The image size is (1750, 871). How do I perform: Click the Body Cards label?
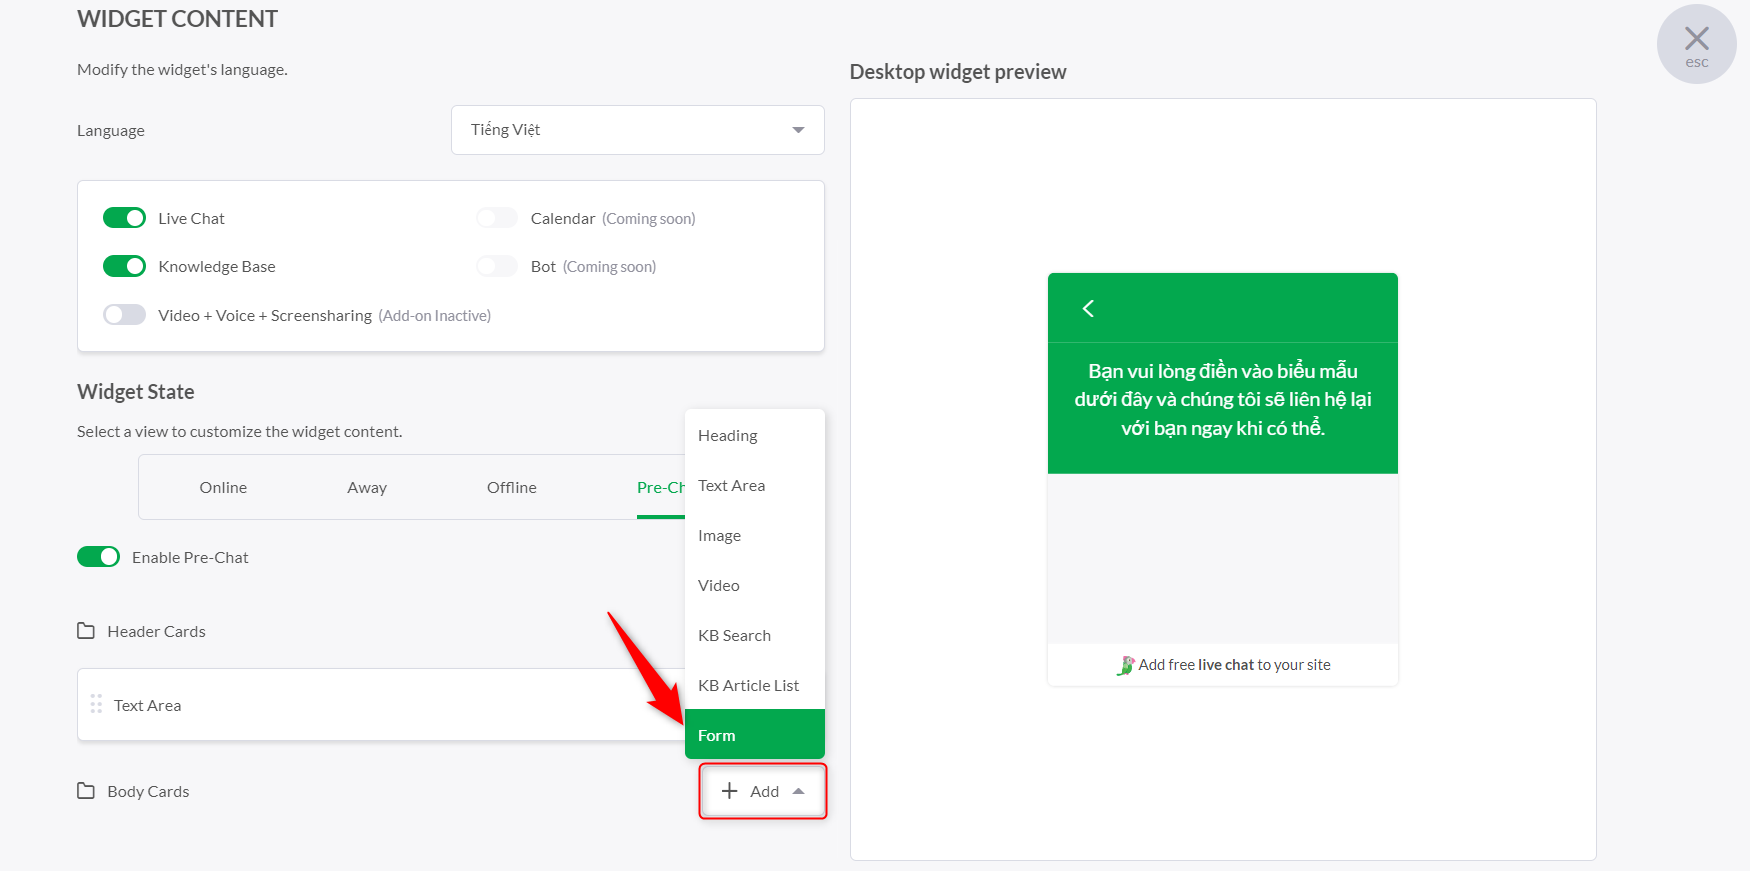148,791
